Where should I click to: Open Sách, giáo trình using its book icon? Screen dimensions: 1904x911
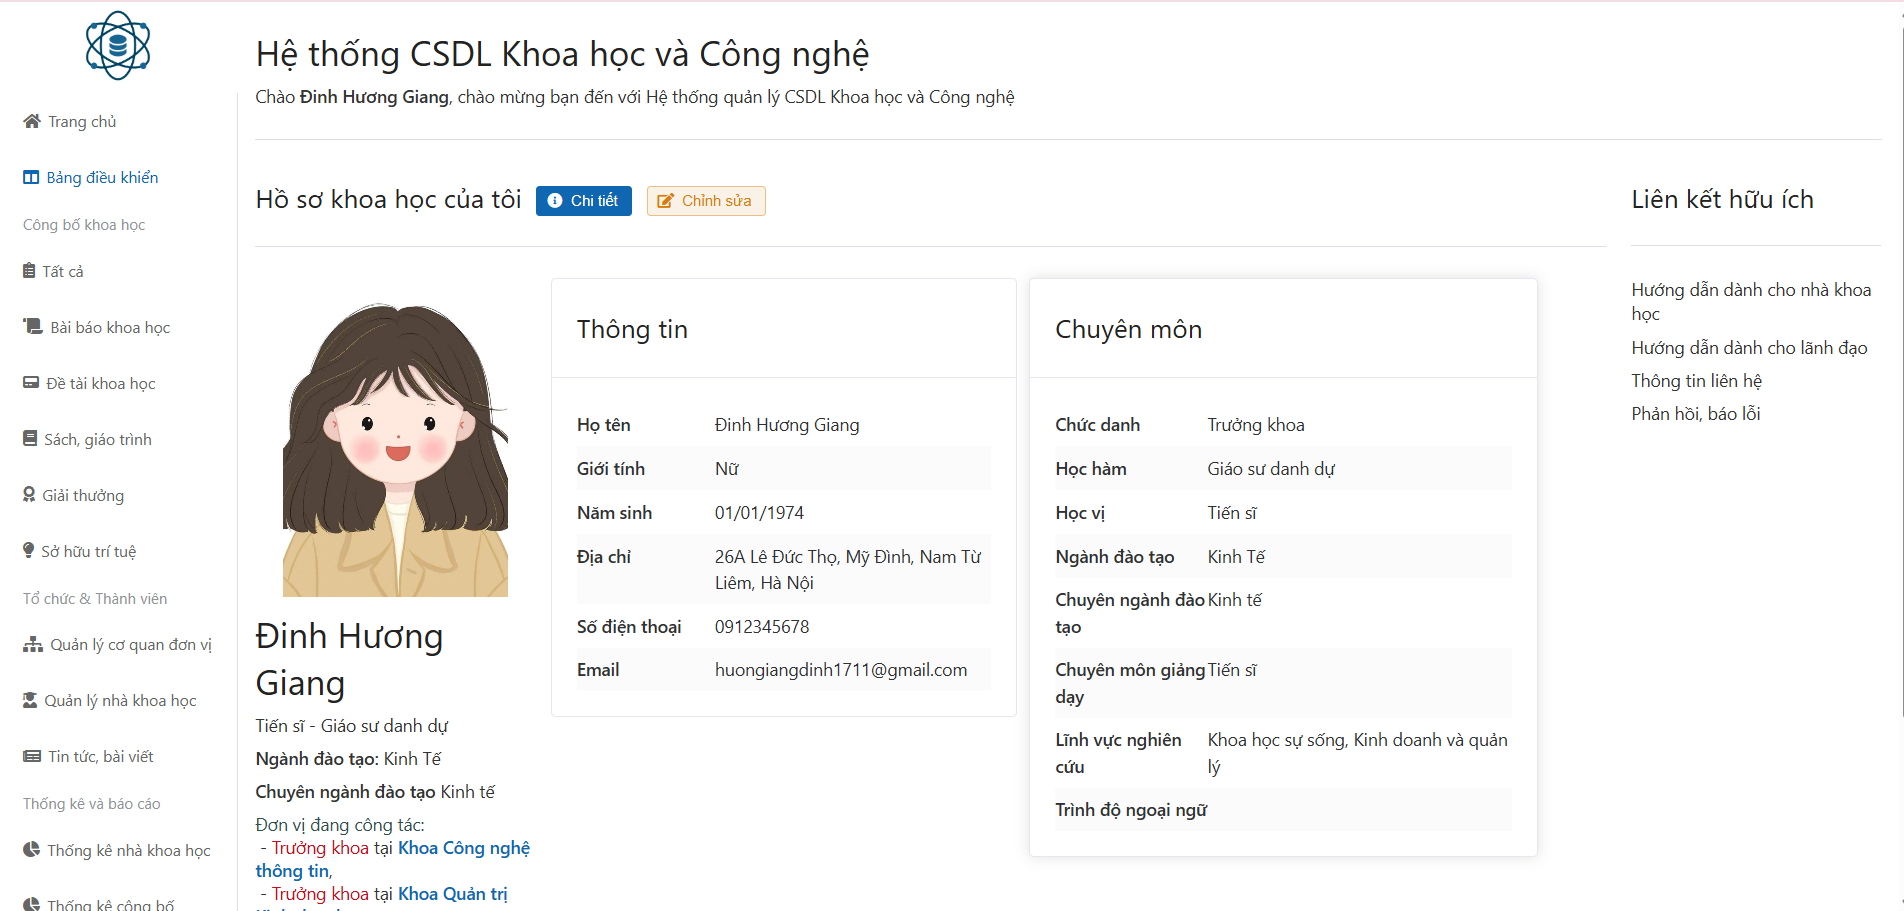31,438
